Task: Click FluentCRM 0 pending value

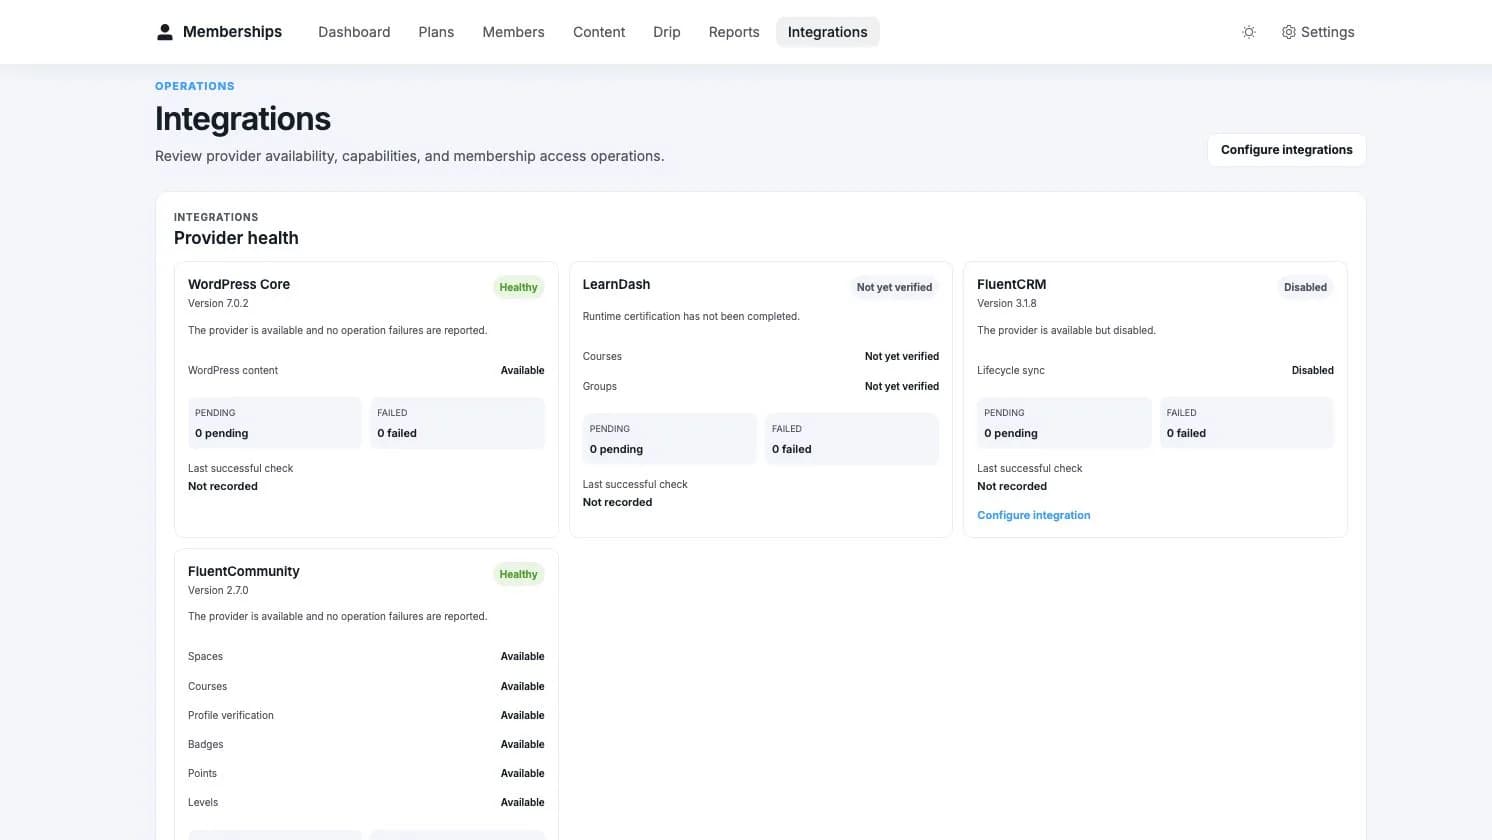Action: click(1011, 433)
